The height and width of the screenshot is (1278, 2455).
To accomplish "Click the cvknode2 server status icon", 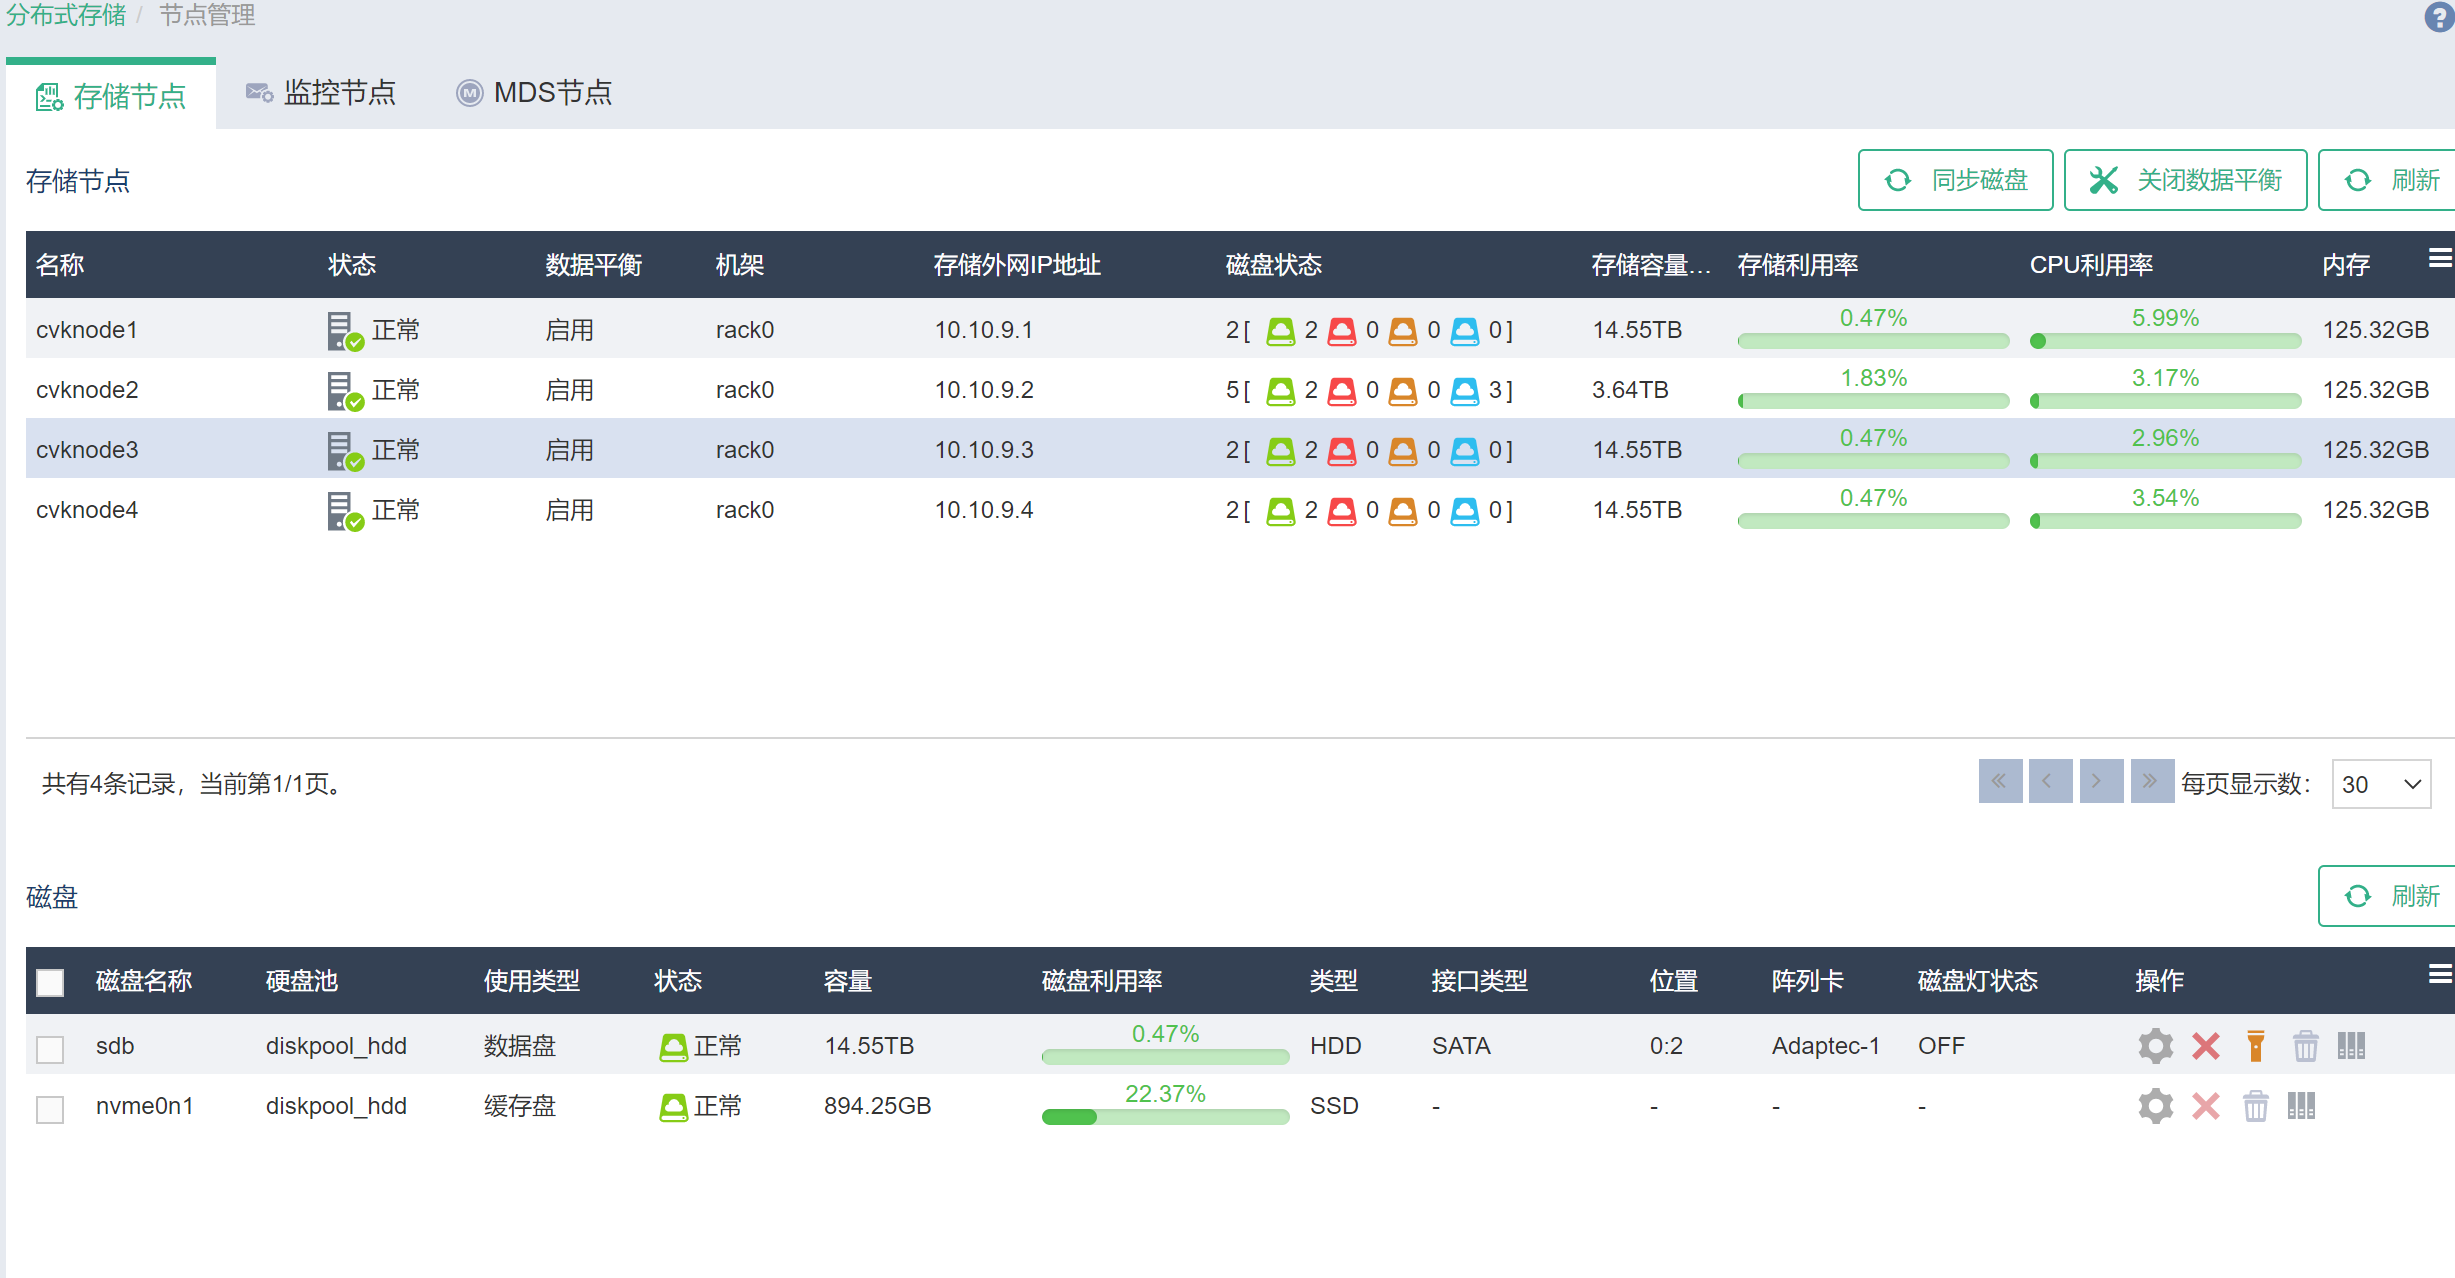I will pos(343,390).
